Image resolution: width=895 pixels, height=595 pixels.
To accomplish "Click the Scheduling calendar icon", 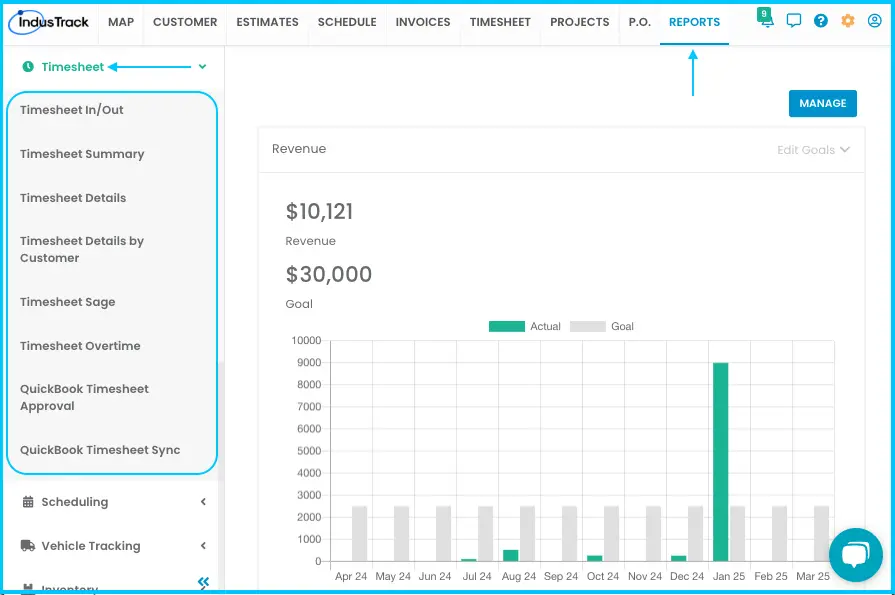I will [x=27, y=502].
